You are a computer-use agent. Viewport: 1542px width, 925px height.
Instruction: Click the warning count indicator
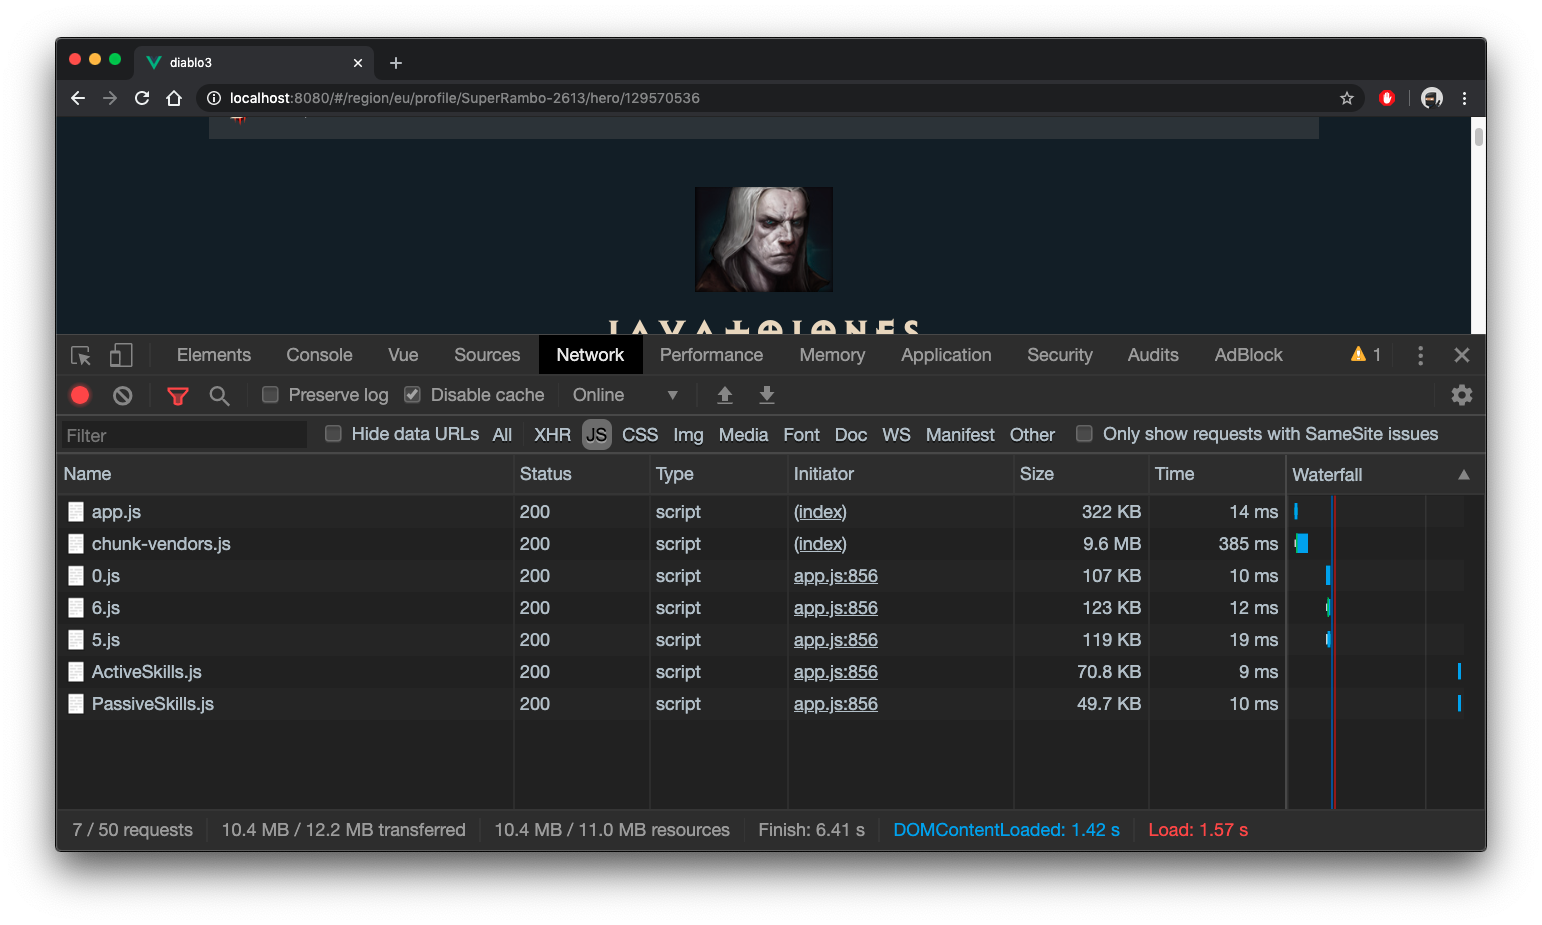pyautogui.click(x=1365, y=354)
